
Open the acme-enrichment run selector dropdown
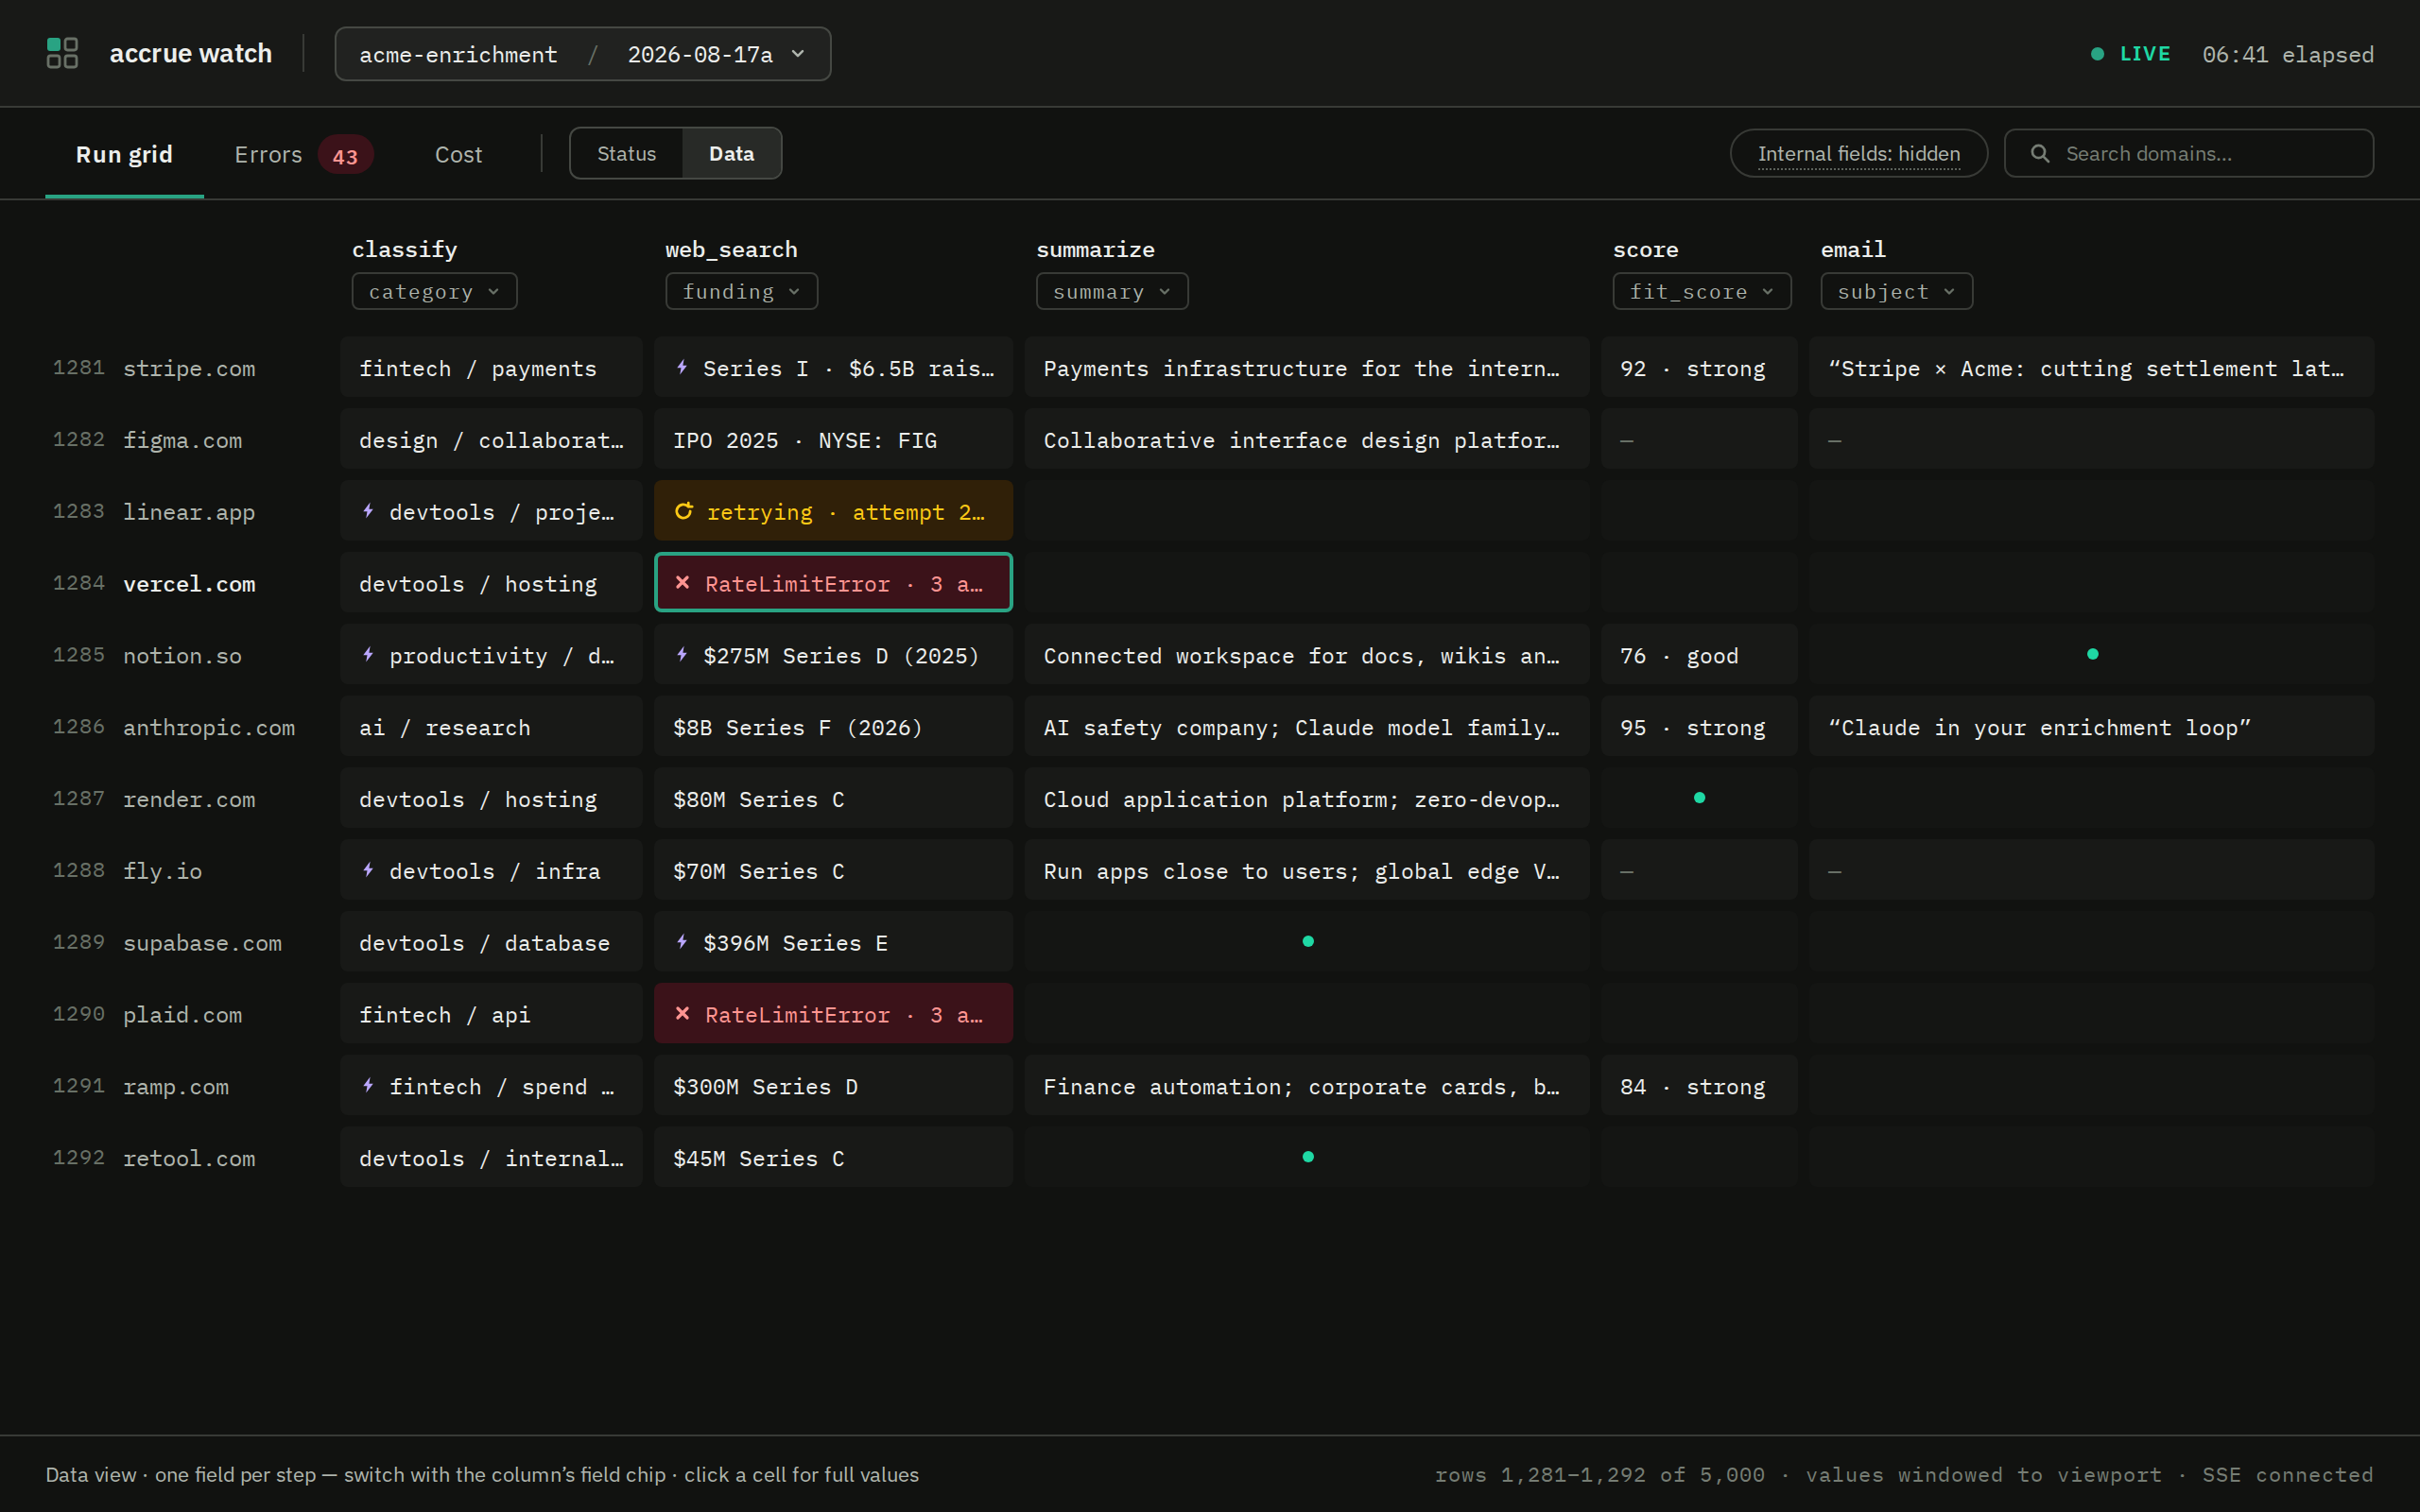(x=583, y=54)
